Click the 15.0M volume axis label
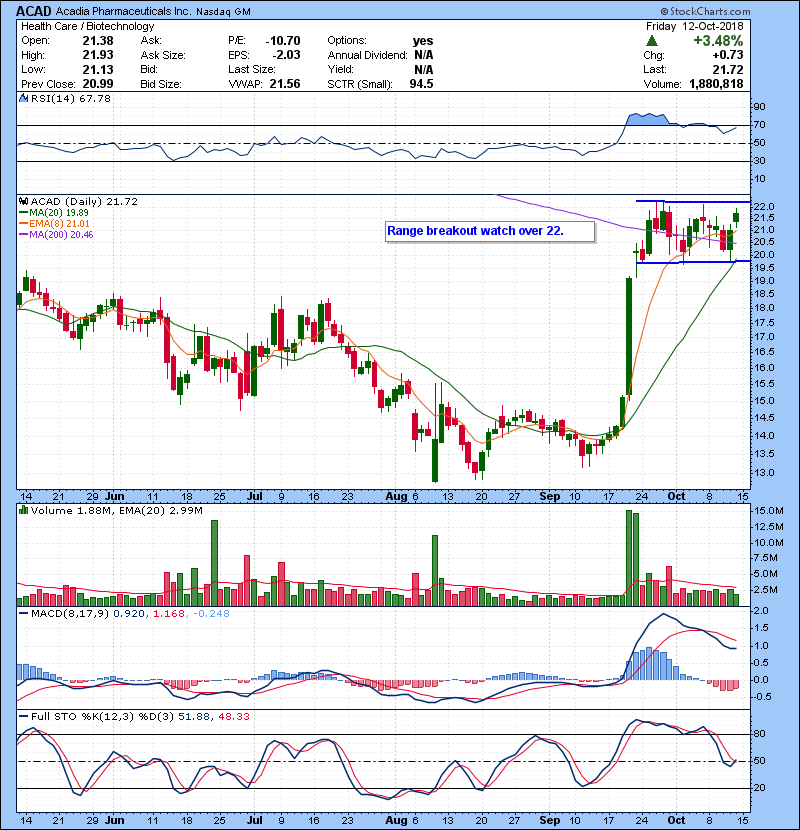 (x=769, y=510)
